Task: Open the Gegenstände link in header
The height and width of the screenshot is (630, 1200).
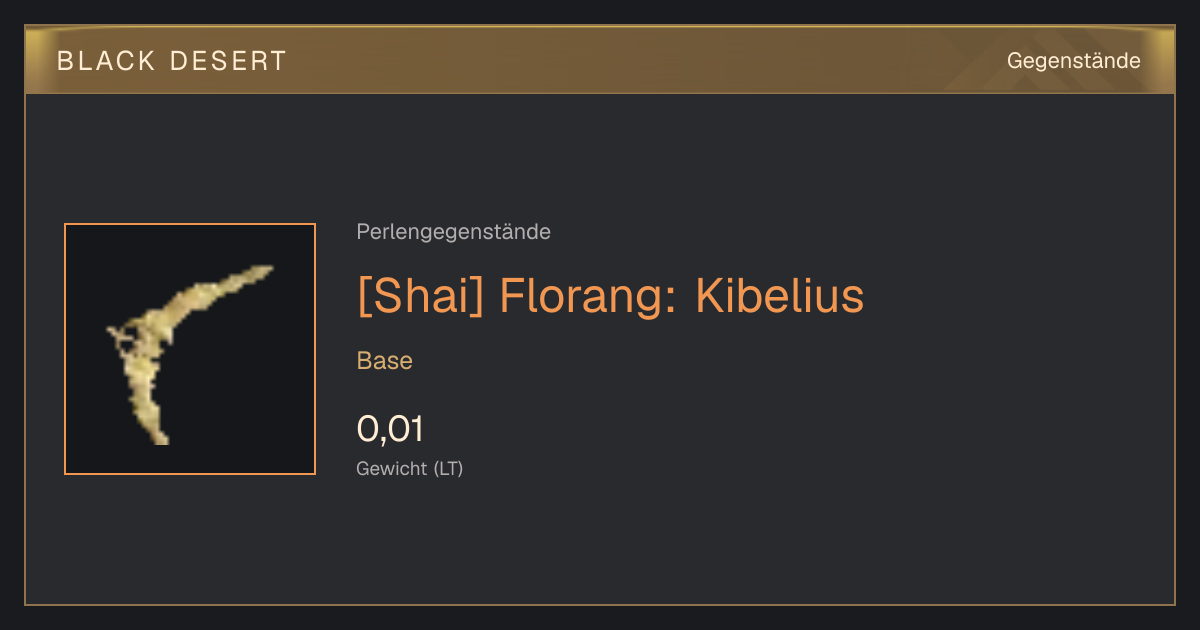Action: (1074, 61)
